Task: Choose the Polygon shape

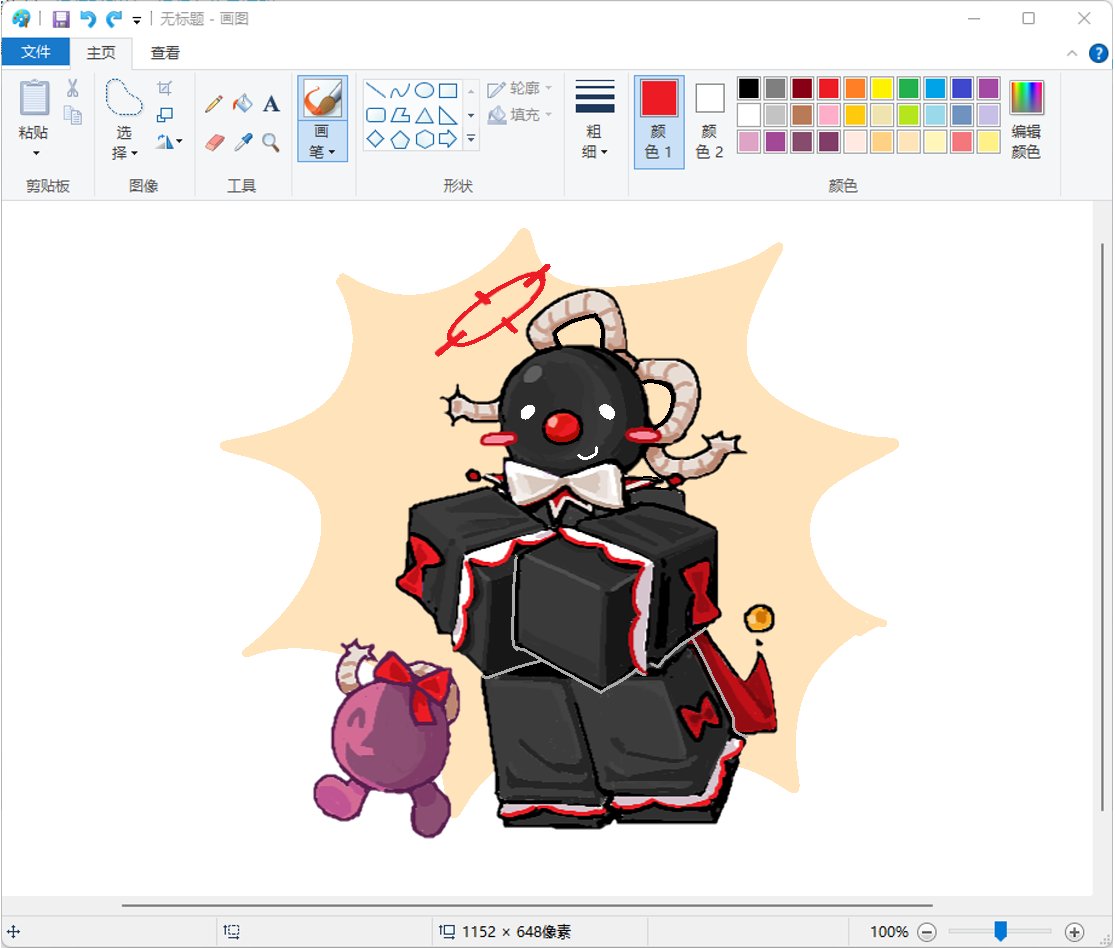Action: tap(400, 115)
